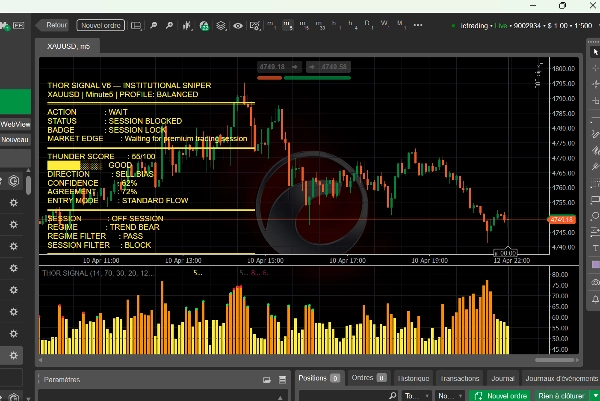Viewport: 600px width, 401px height.
Task: Click the green Nouvel ordre button at bottom
Action: [x=499, y=395]
